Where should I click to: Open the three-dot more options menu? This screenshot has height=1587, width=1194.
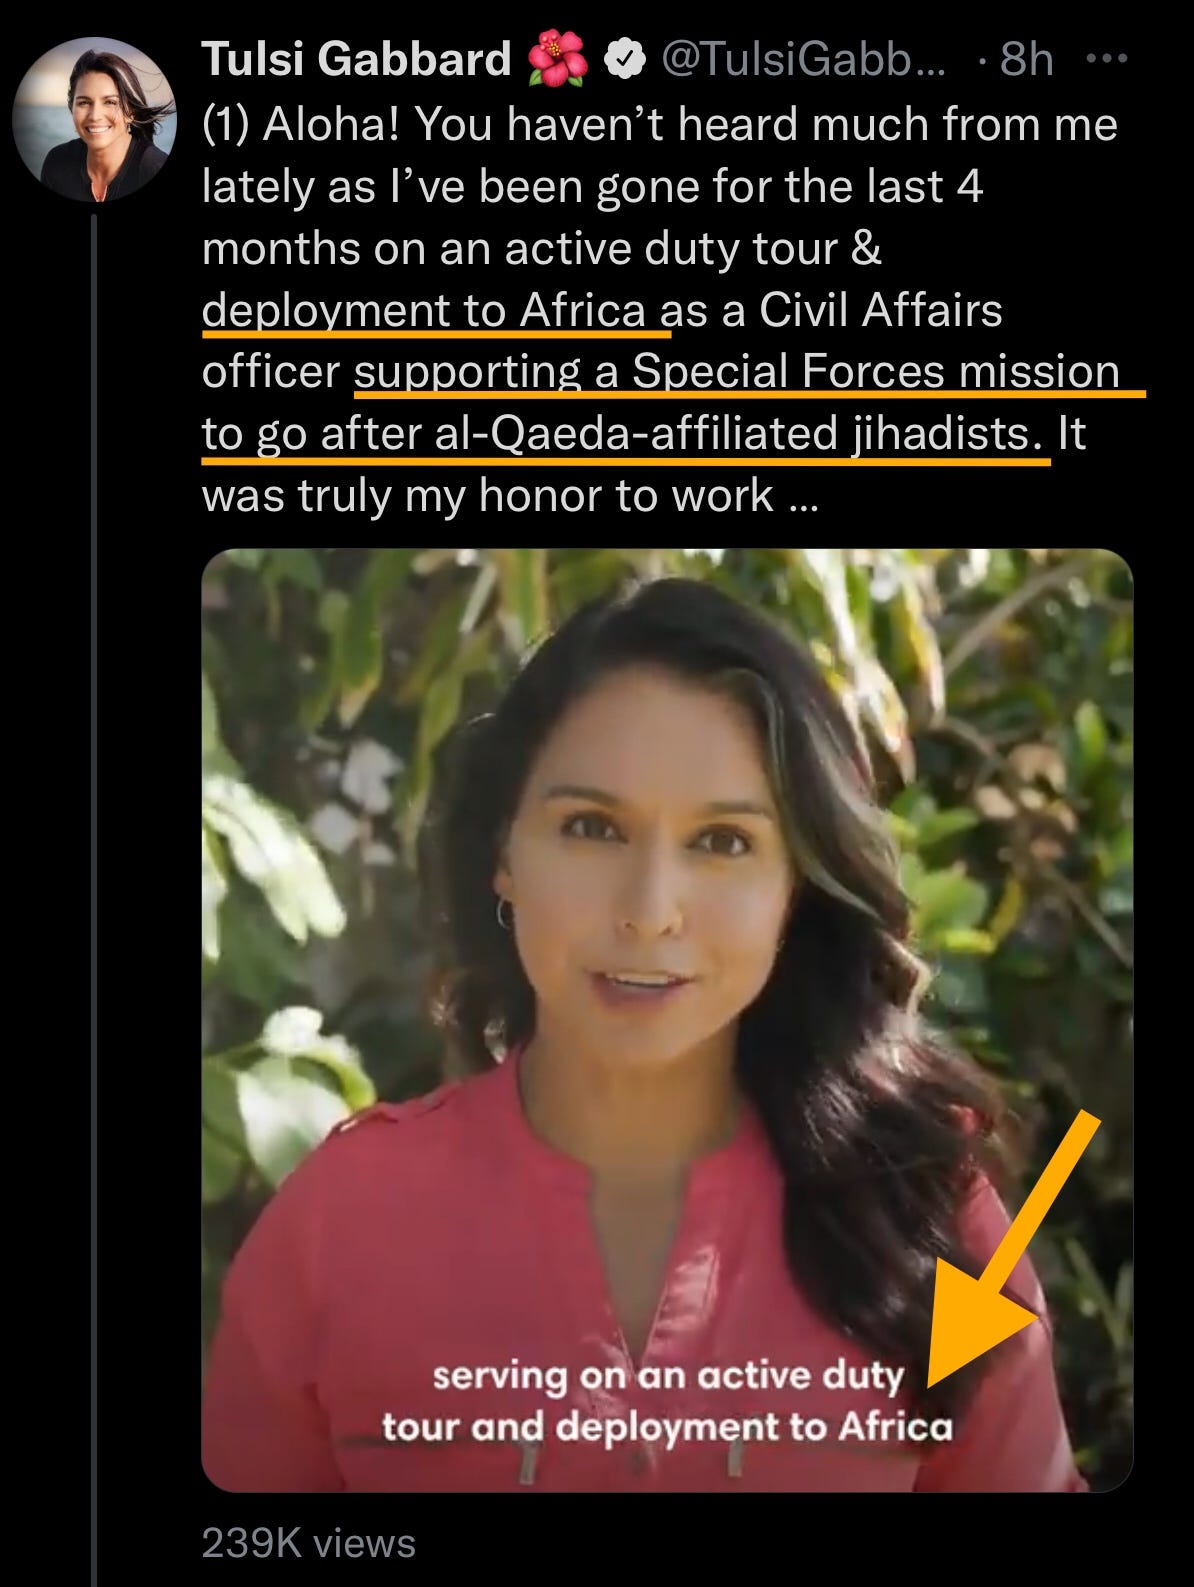(1106, 59)
